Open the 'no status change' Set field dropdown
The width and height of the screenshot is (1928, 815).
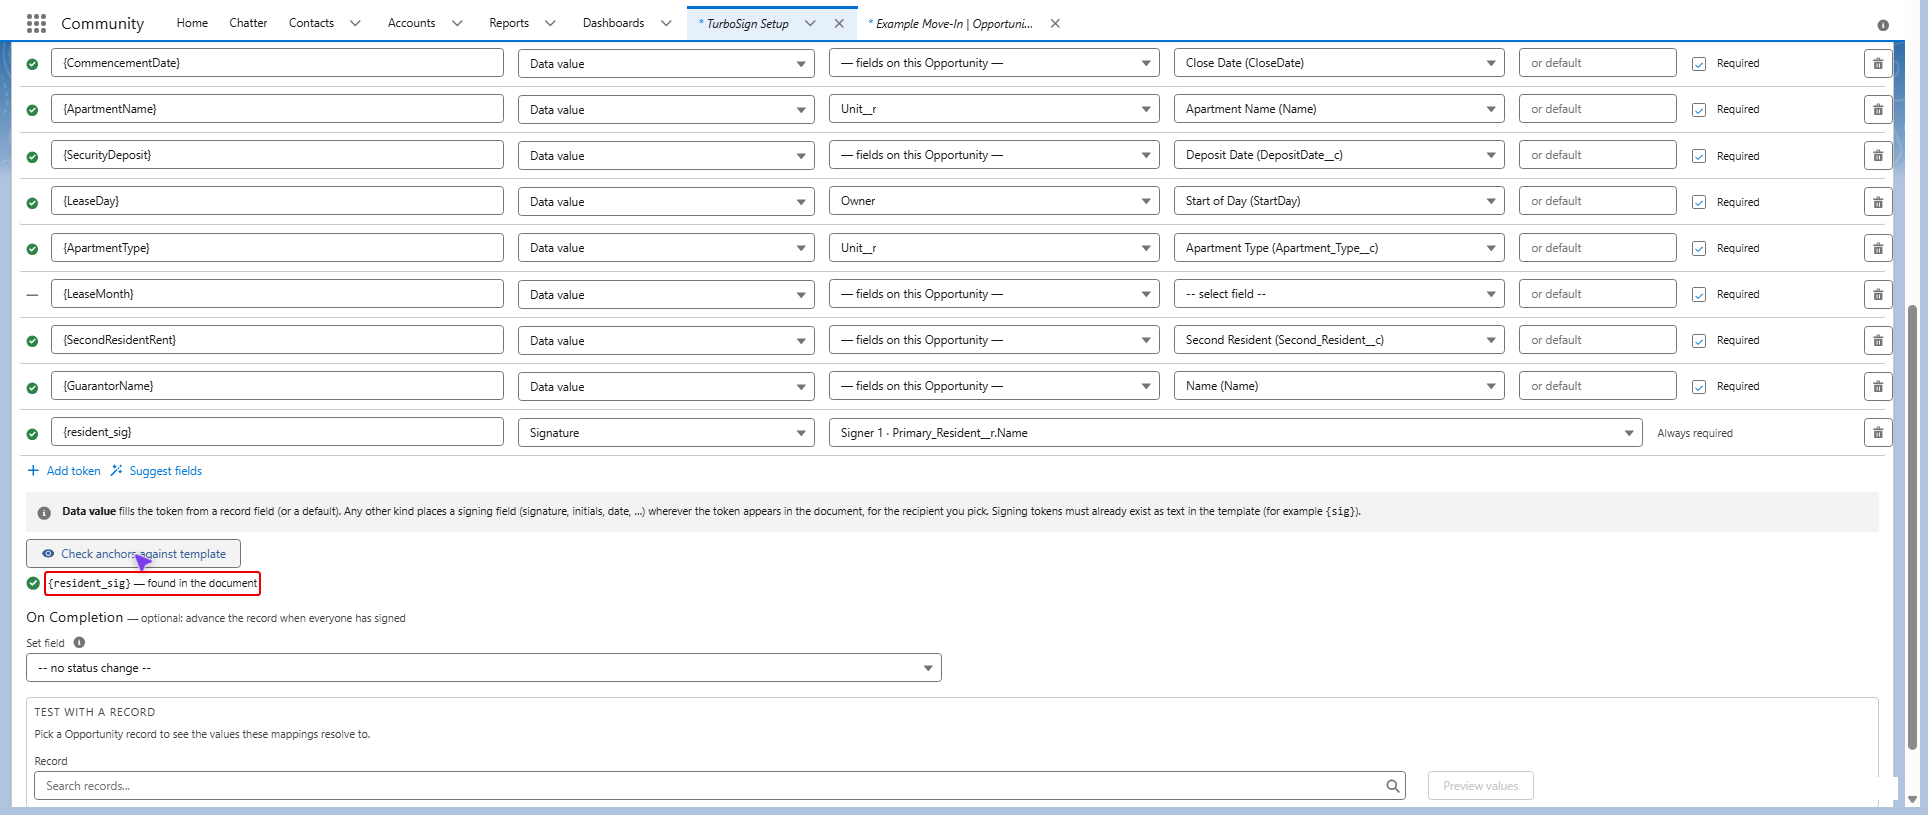pyautogui.click(x=484, y=668)
